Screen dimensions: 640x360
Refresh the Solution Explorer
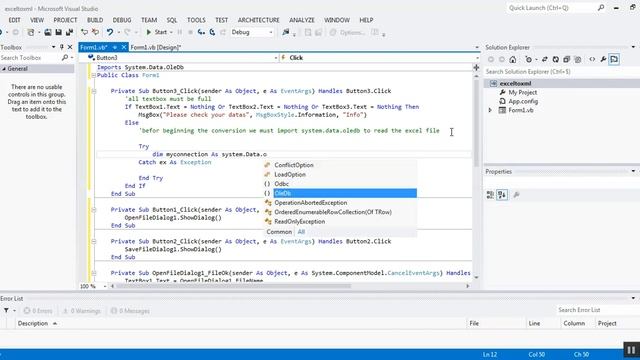coord(556,60)
